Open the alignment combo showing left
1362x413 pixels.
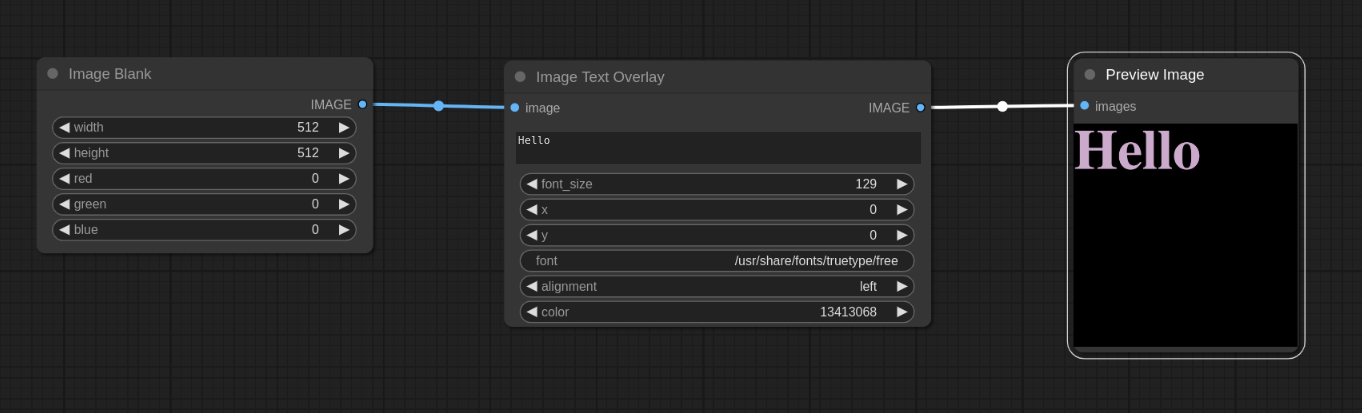tap(717, 286)
